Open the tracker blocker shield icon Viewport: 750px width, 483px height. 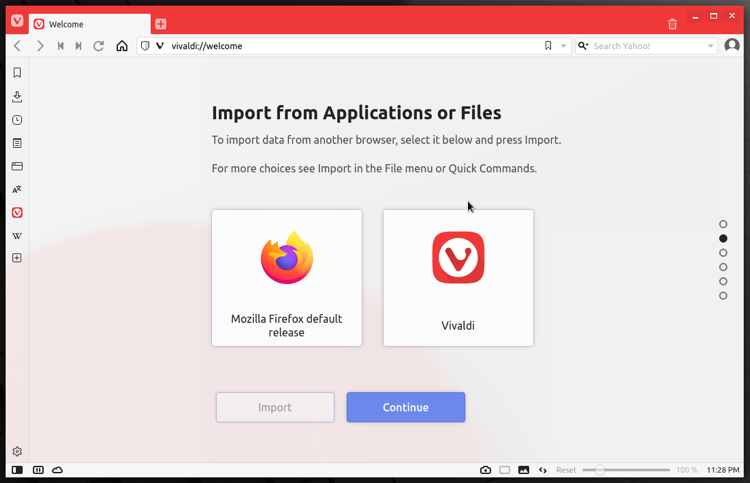[x=145, y=46]
